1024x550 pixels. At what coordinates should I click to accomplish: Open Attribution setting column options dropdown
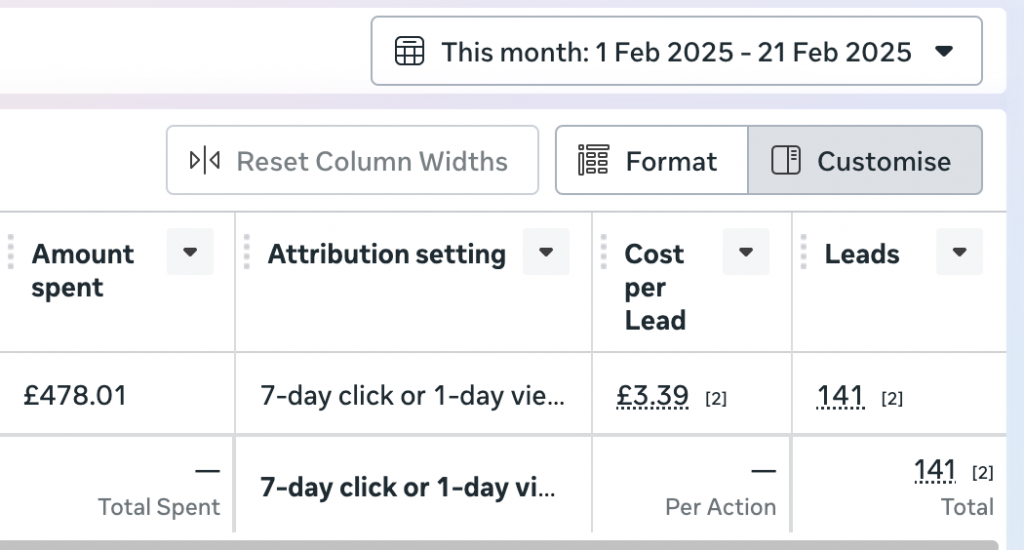pos(546,252)
